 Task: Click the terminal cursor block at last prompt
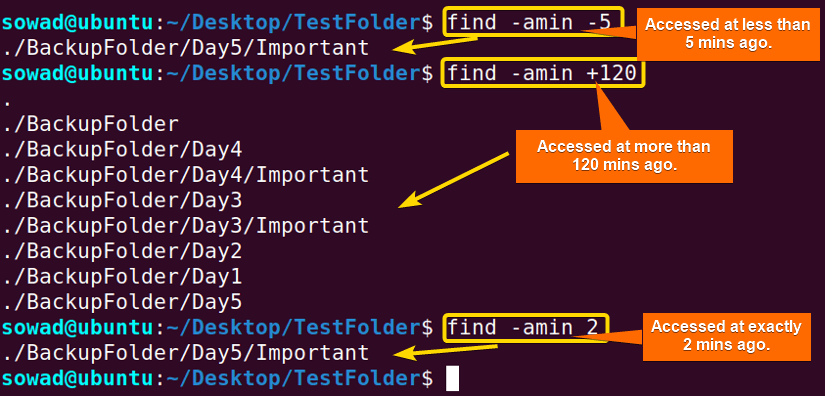point(452,379)
